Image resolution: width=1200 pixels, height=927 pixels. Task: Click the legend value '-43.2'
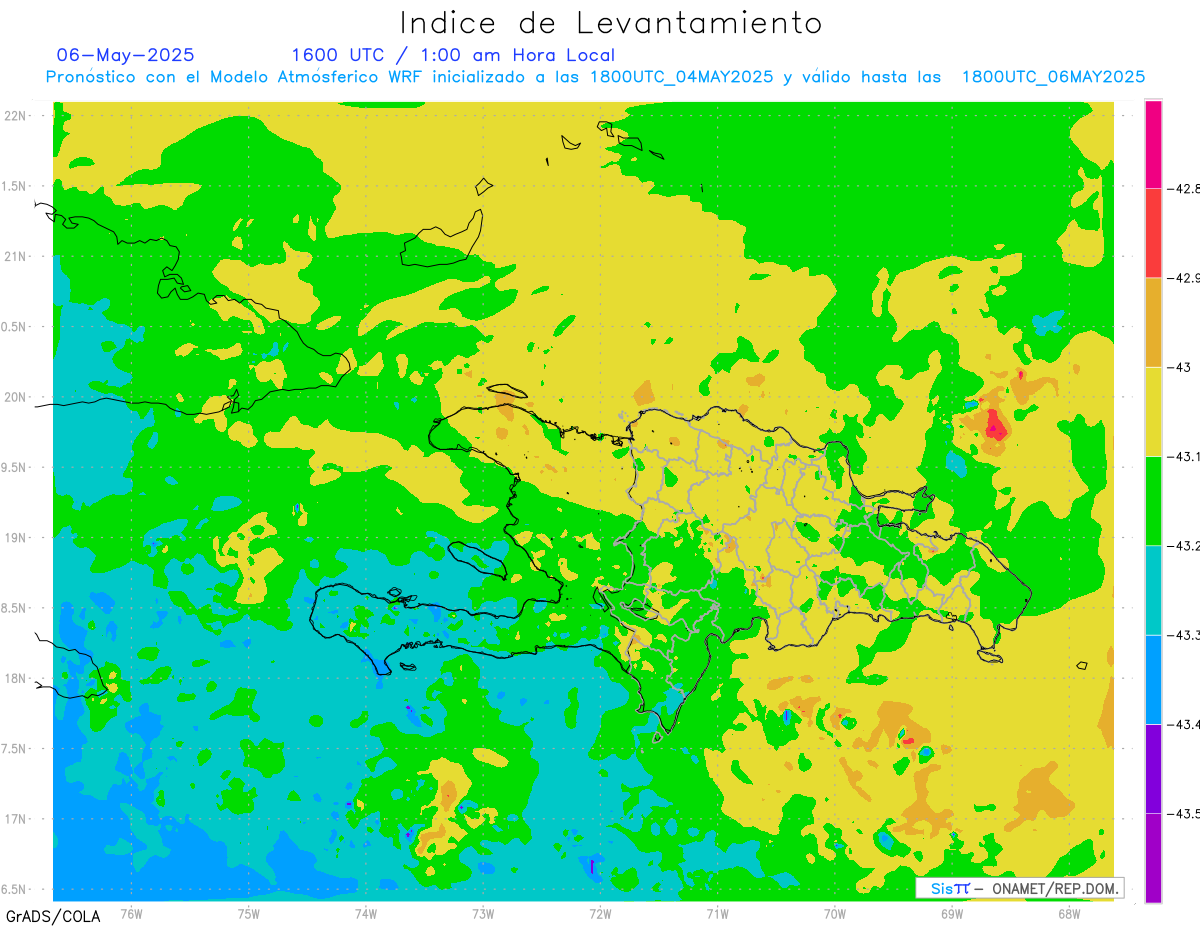(x=1183, y=545)
